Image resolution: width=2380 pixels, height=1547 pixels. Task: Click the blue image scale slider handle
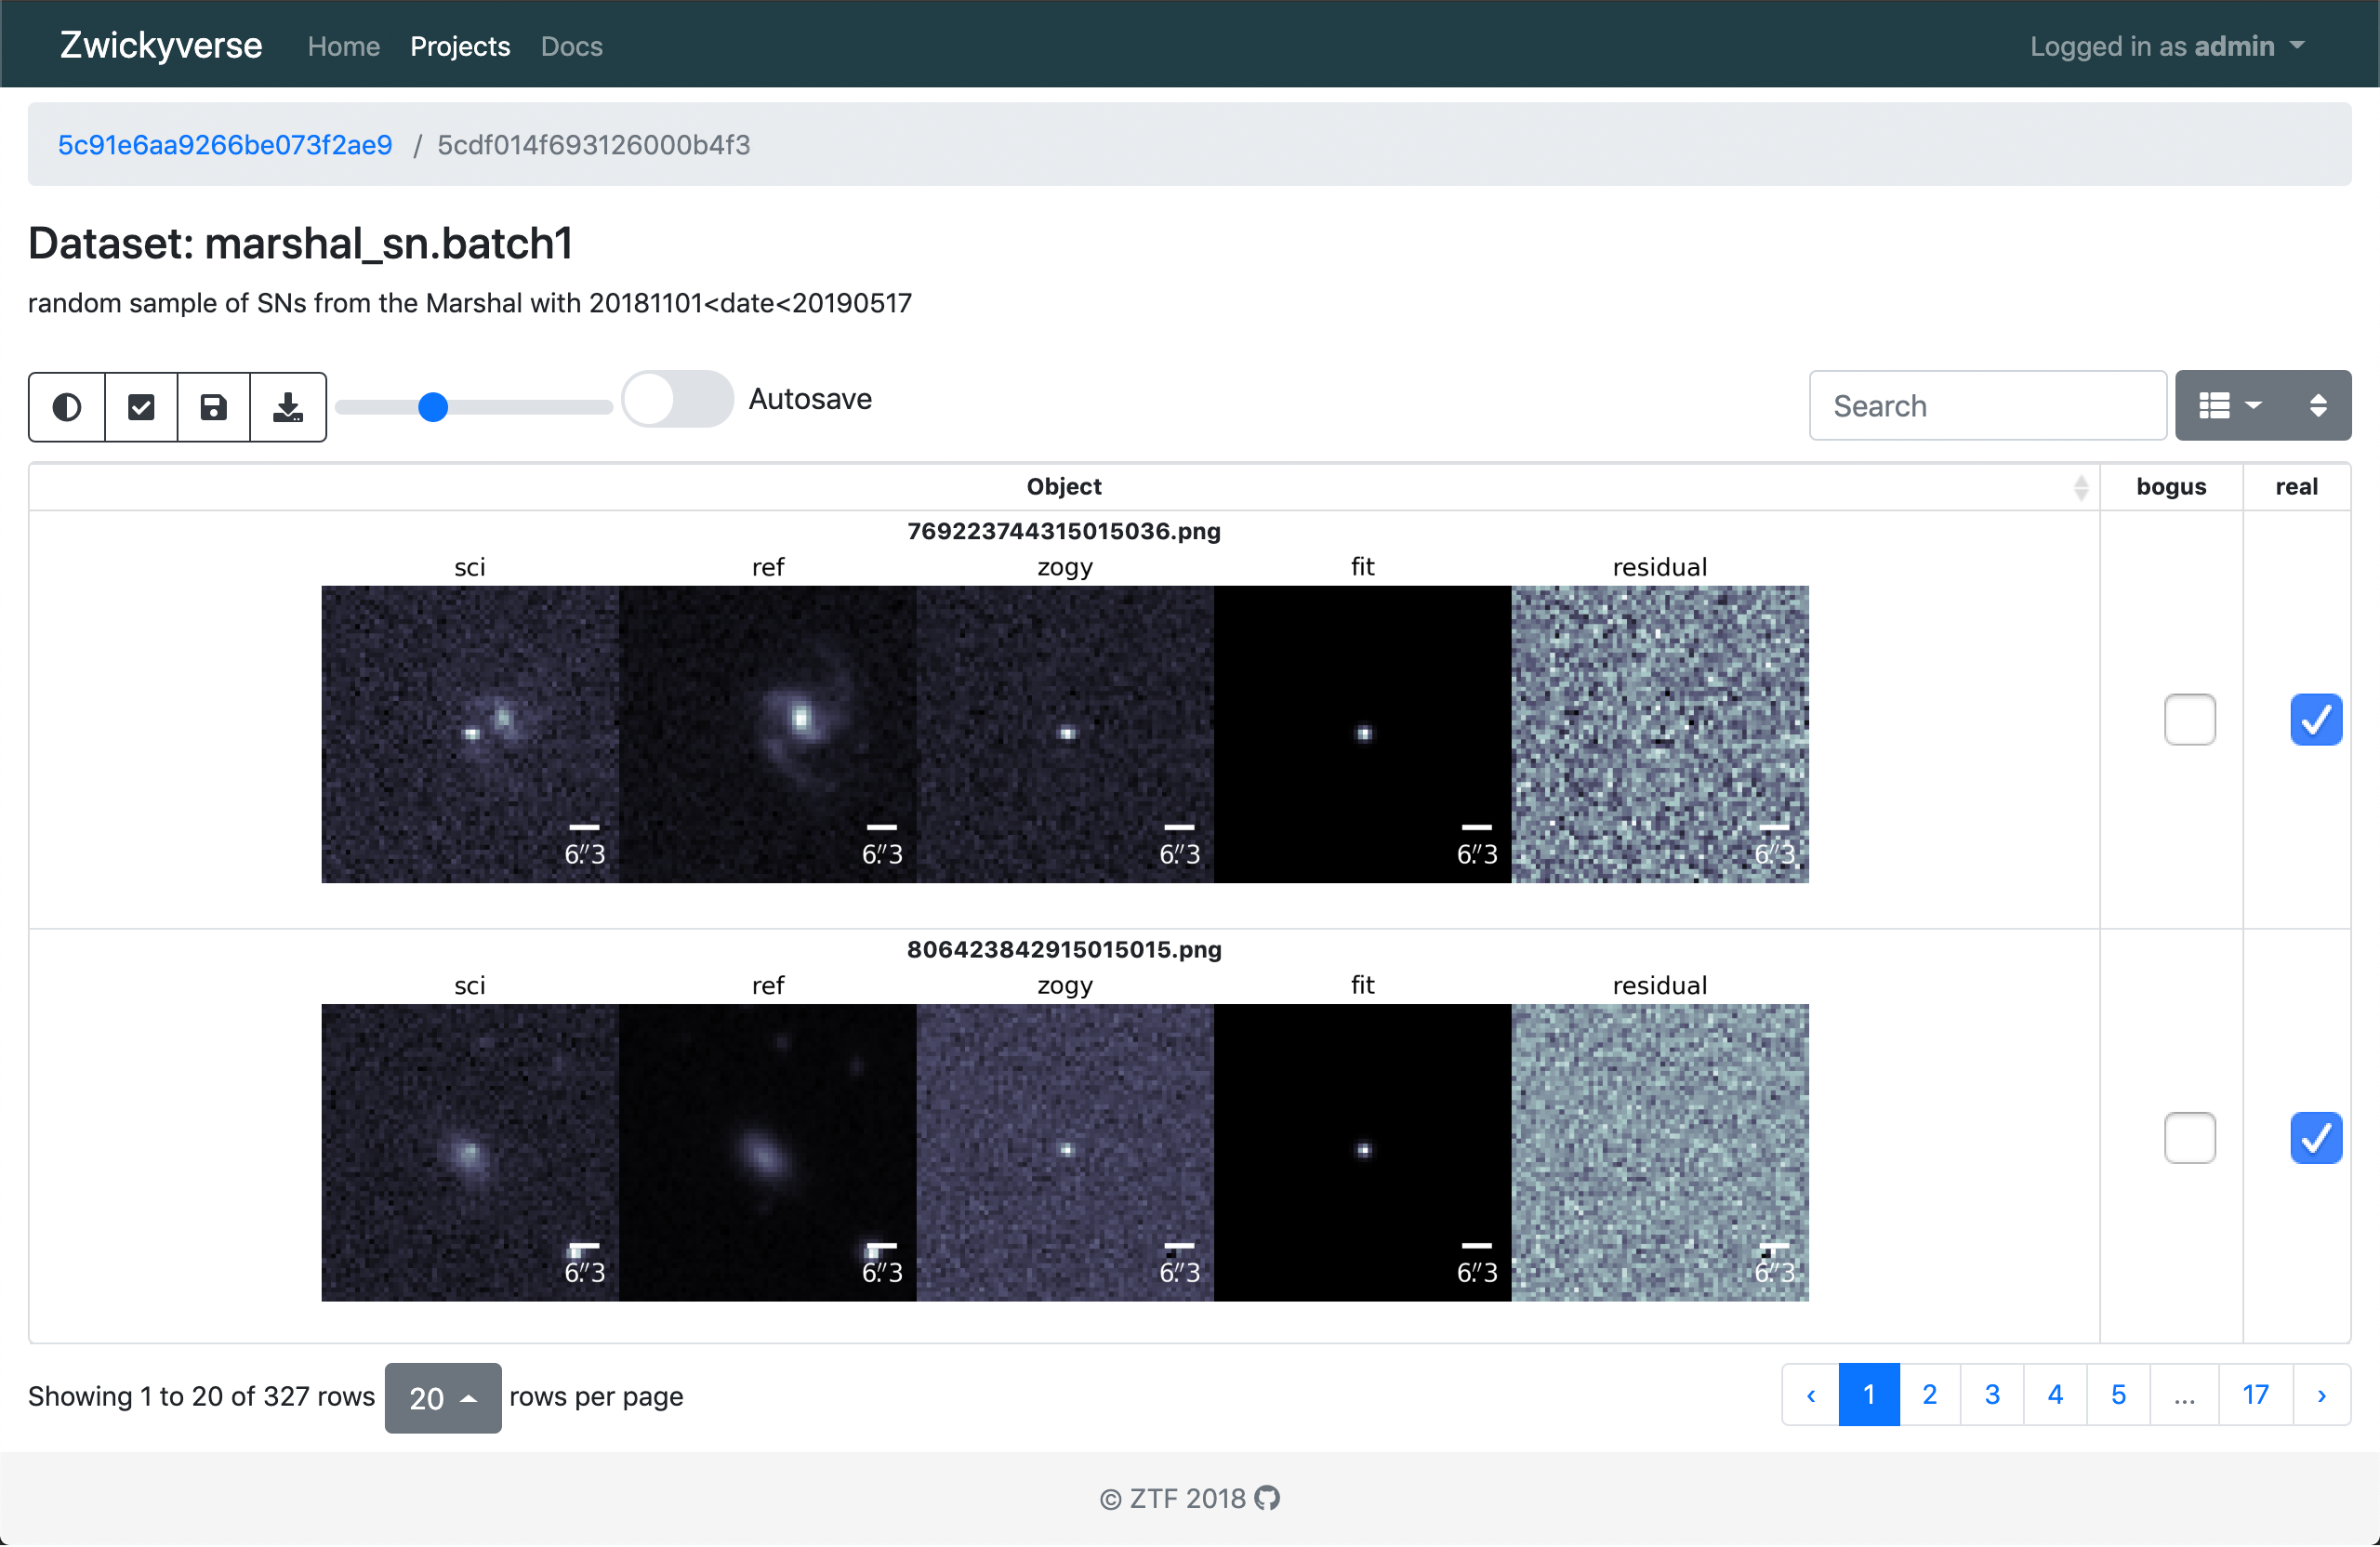tap(433, 407)
